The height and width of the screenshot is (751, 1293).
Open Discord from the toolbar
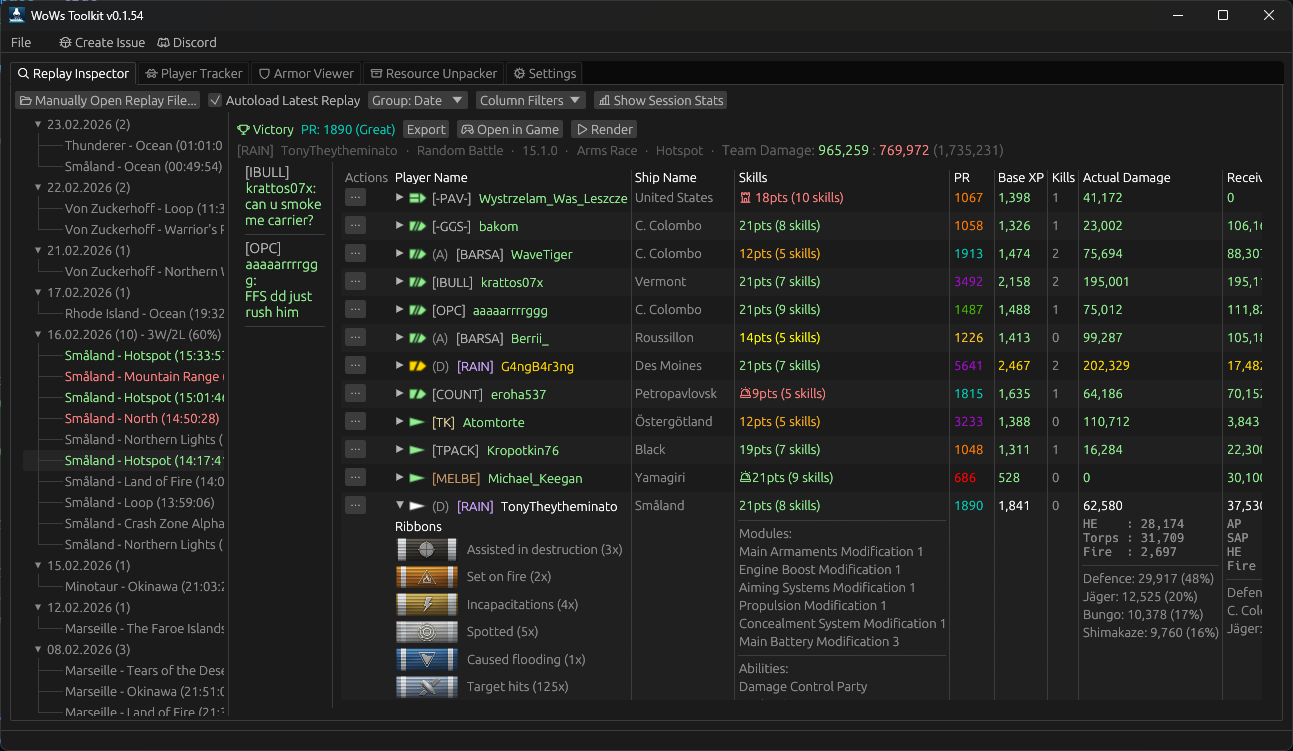pyautogui.click(x=186, y=42)
